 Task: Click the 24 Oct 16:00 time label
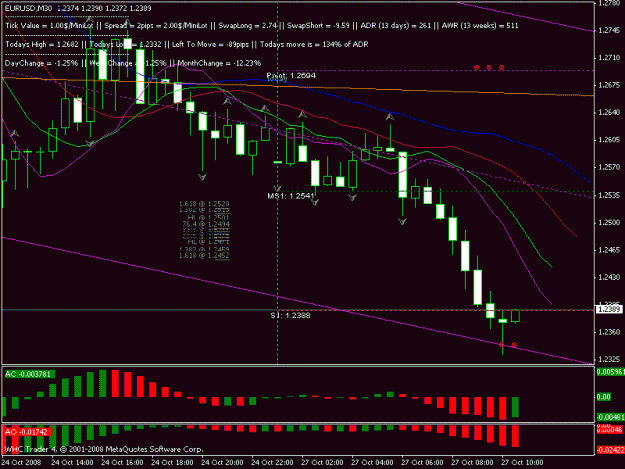122,463
